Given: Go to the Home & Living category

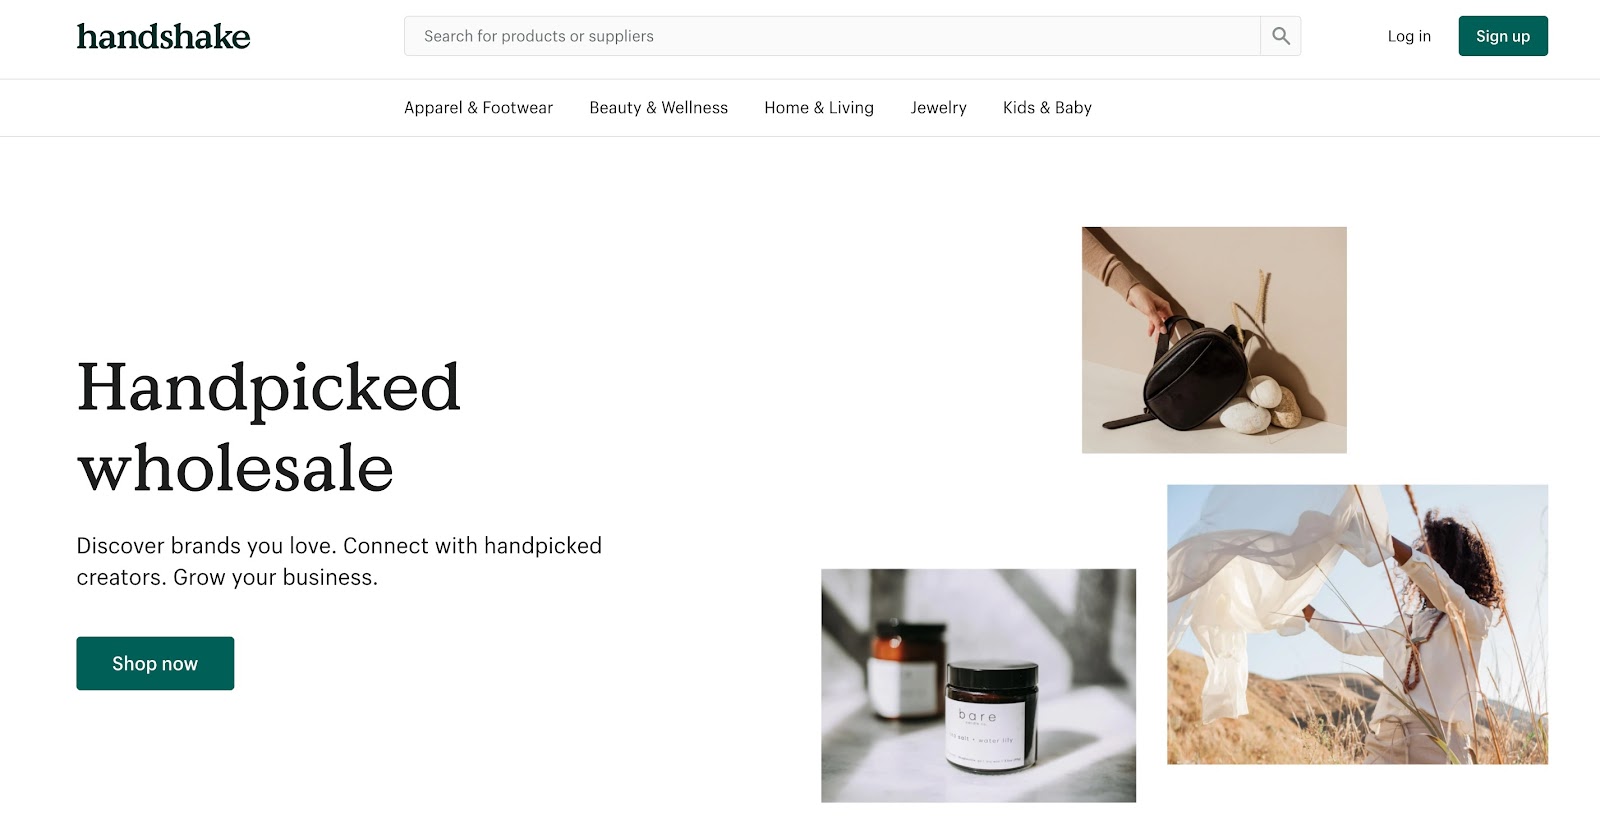Looking at the screenshot, I should [x=819, y=108].
